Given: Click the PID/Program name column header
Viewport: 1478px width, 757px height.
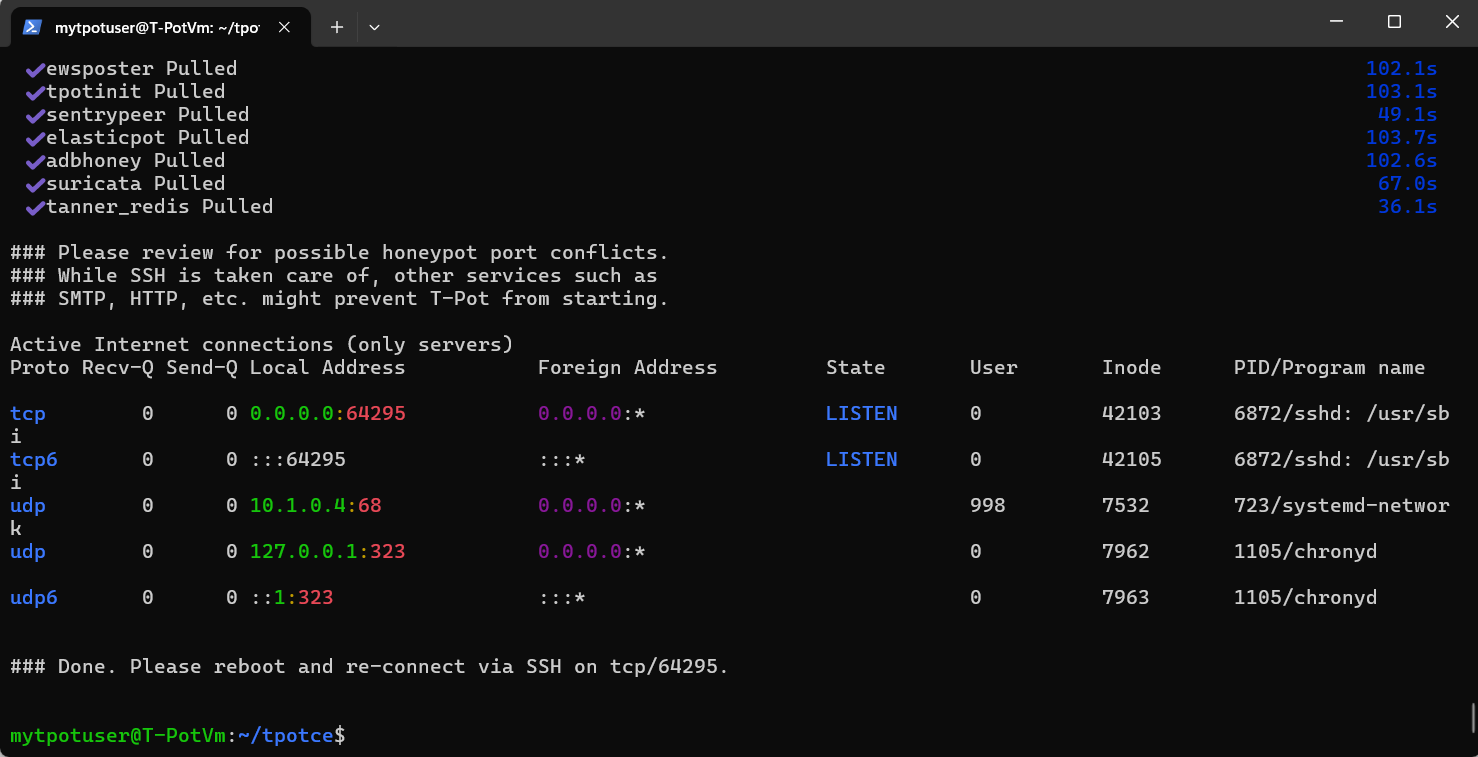Looking at the screenshot, I should [1329, 367].
